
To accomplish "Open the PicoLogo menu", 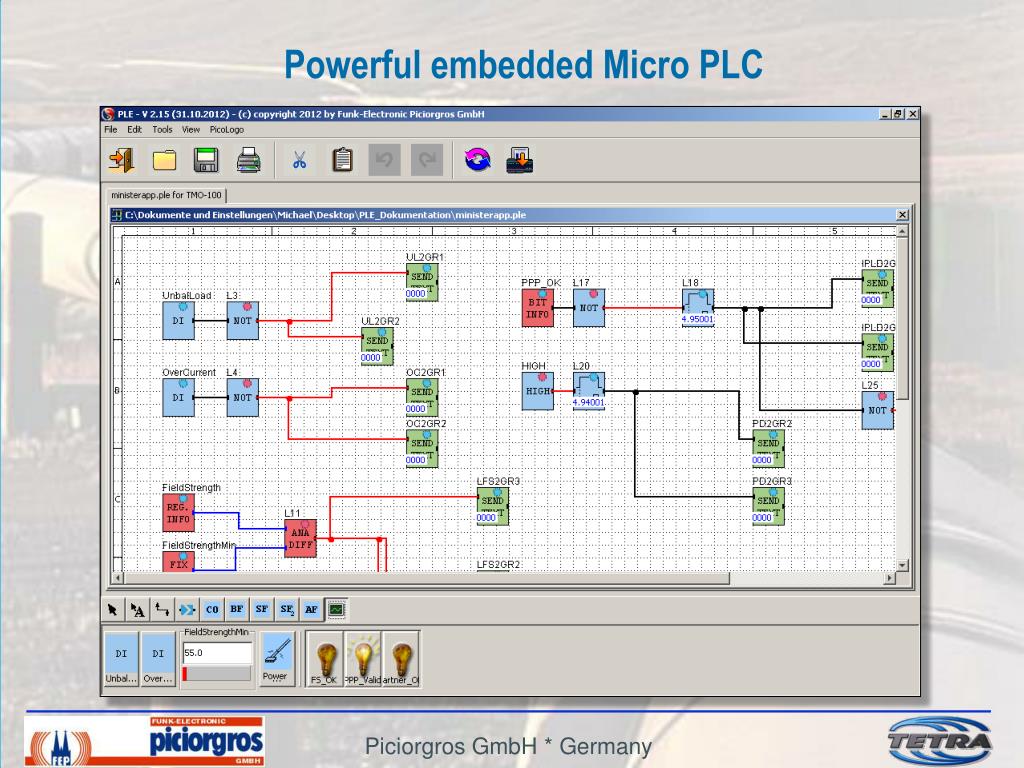I will 227,130.
